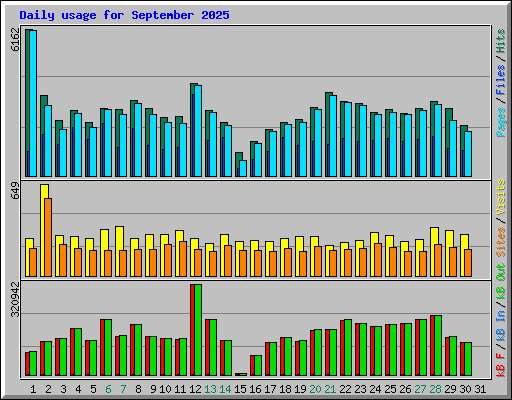This screenshot has width=512, height=400.
Task: Click day label 26 on the x-axis
Action: (405, 389)
